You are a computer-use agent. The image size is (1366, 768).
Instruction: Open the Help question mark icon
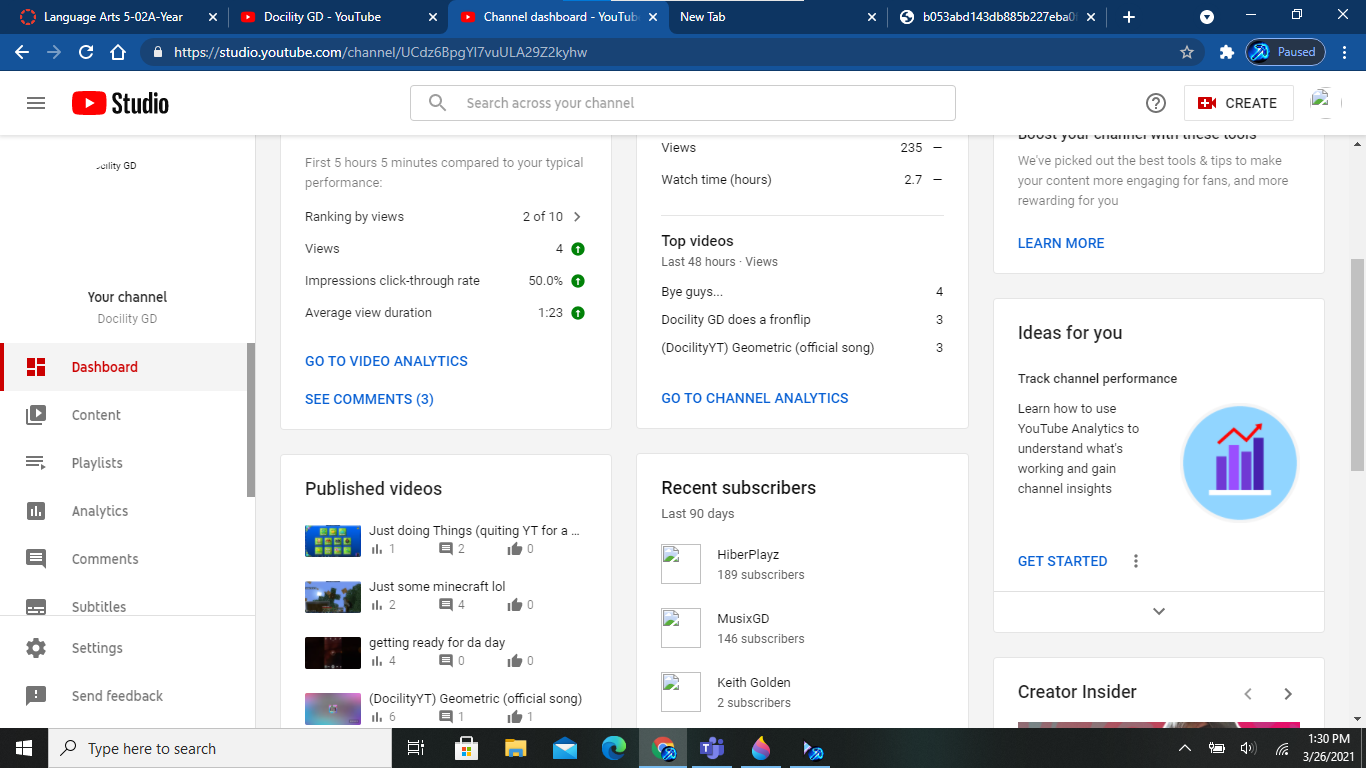[1156, 103]
